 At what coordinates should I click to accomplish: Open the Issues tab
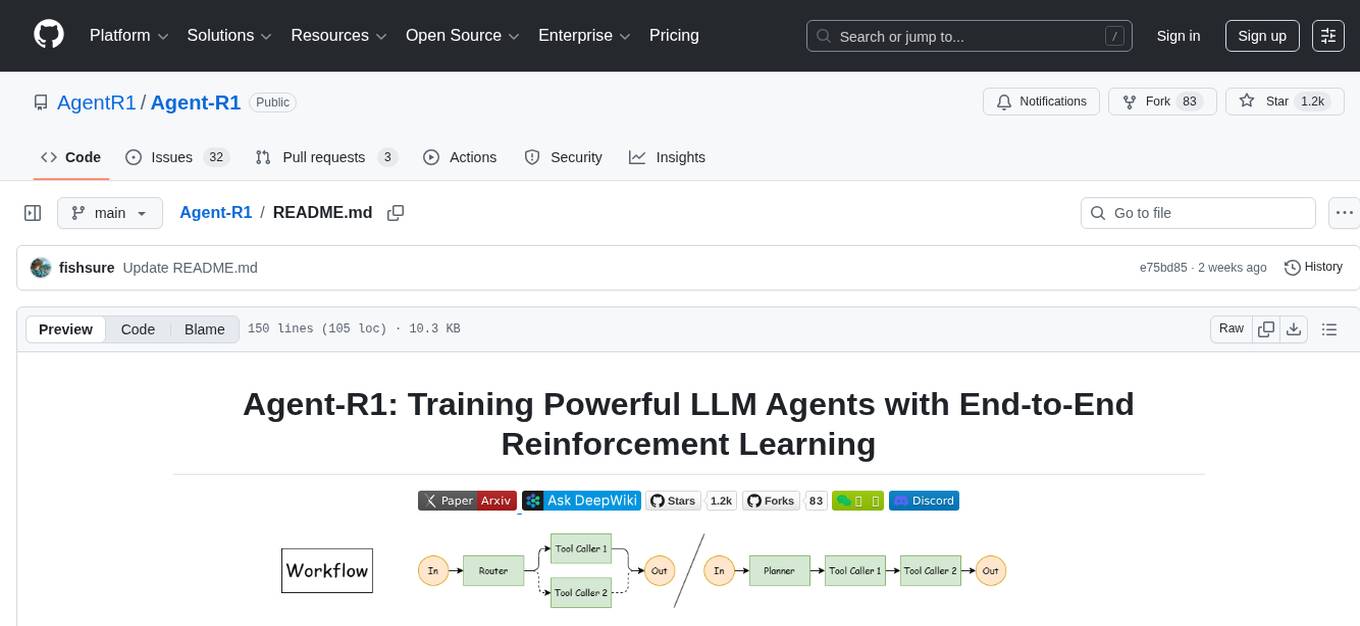click(x=176, y=157)
